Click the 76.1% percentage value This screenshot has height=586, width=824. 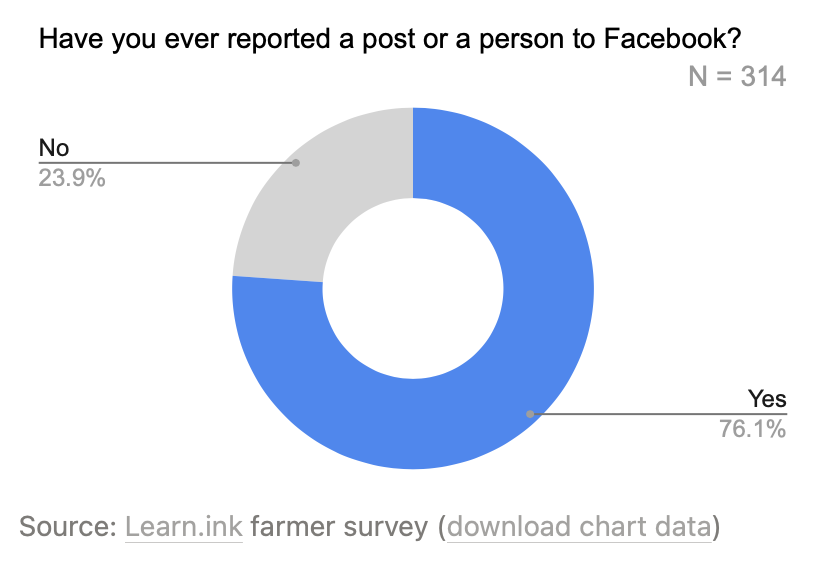(x=753, y=429)
